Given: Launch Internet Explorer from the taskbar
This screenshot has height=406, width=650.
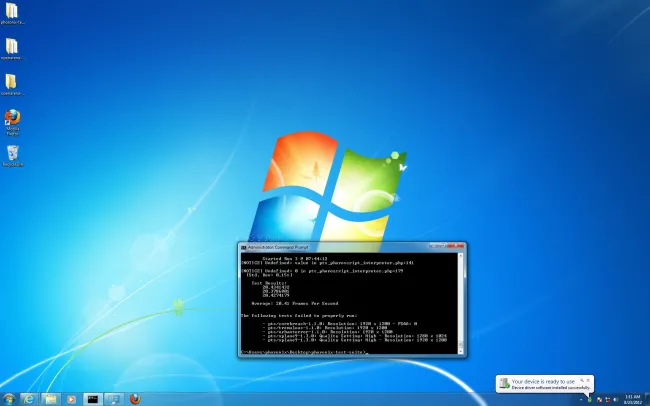Looking at the screenshot, I should tap(29, 399).
